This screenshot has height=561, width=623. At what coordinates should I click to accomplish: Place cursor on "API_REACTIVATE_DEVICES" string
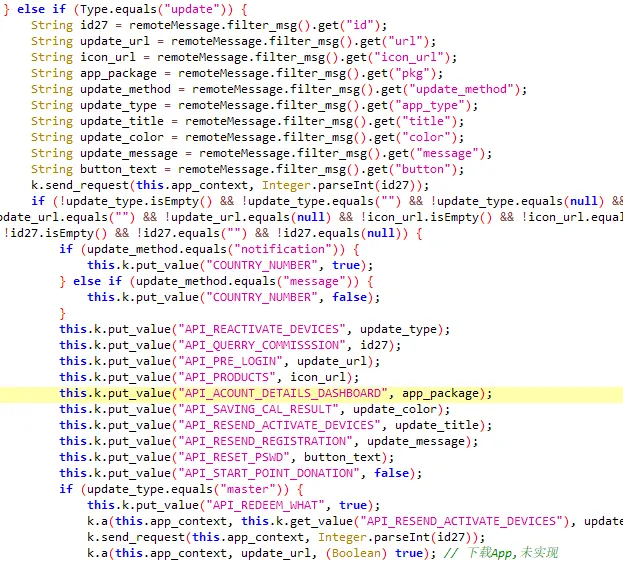262,329
